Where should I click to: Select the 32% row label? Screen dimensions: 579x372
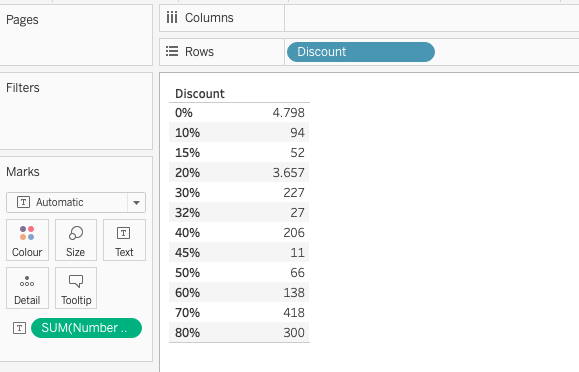tap(188, 212)
